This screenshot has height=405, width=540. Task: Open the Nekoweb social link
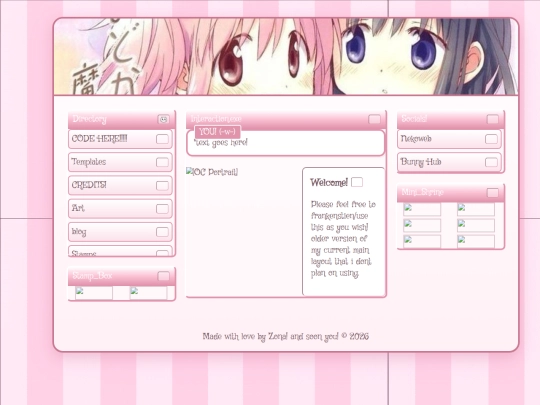point(449,139)
